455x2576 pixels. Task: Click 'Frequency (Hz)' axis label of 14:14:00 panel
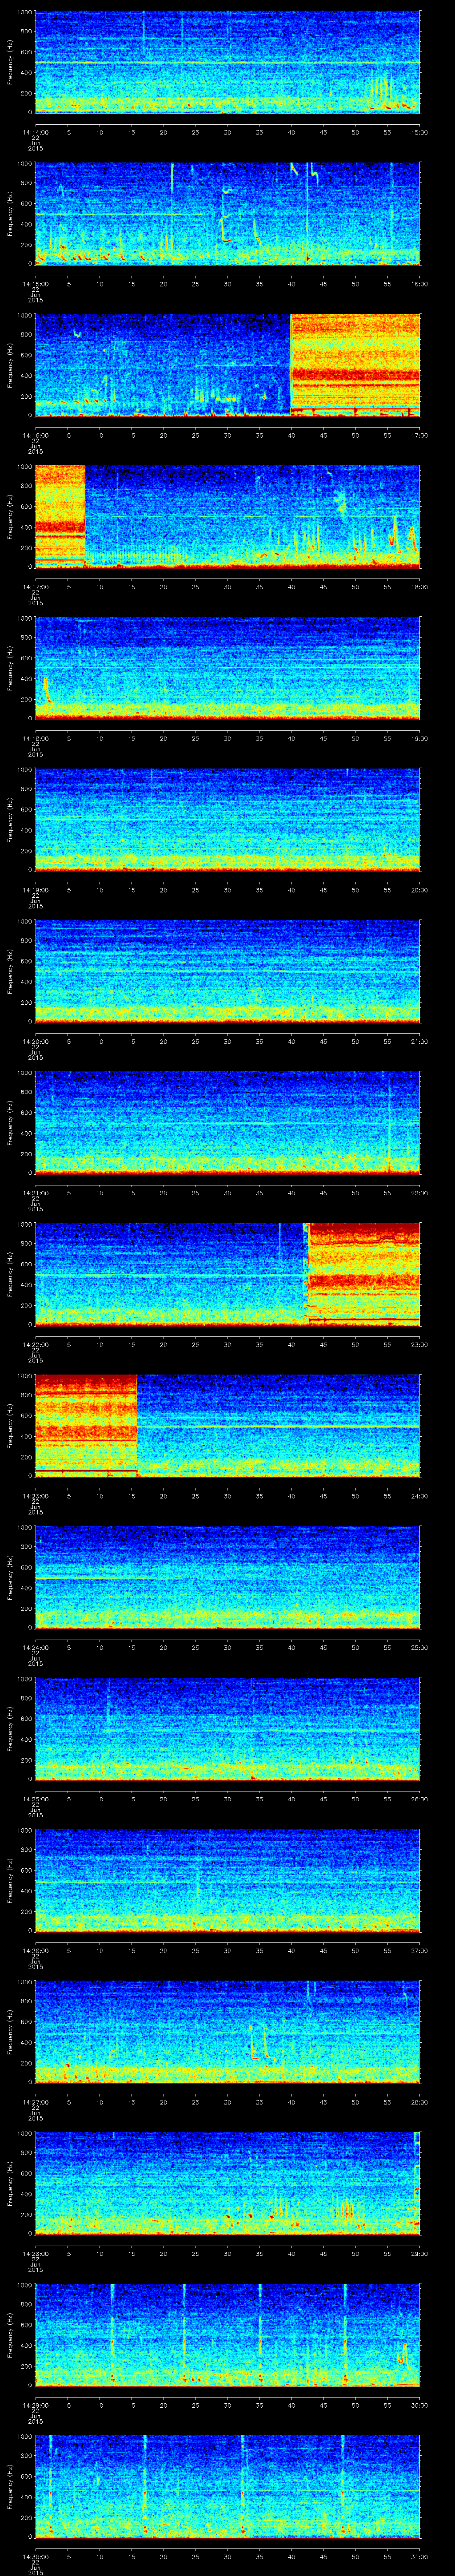coord(10,62)
